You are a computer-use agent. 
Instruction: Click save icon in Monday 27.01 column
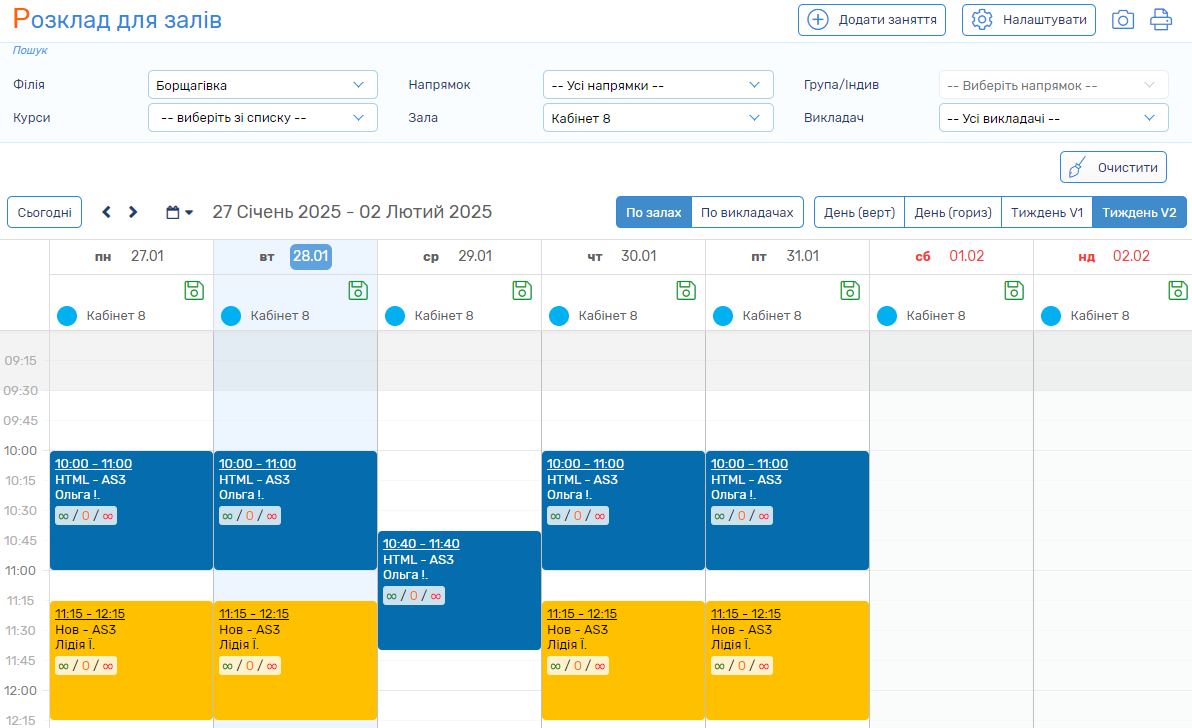point(194,290)
